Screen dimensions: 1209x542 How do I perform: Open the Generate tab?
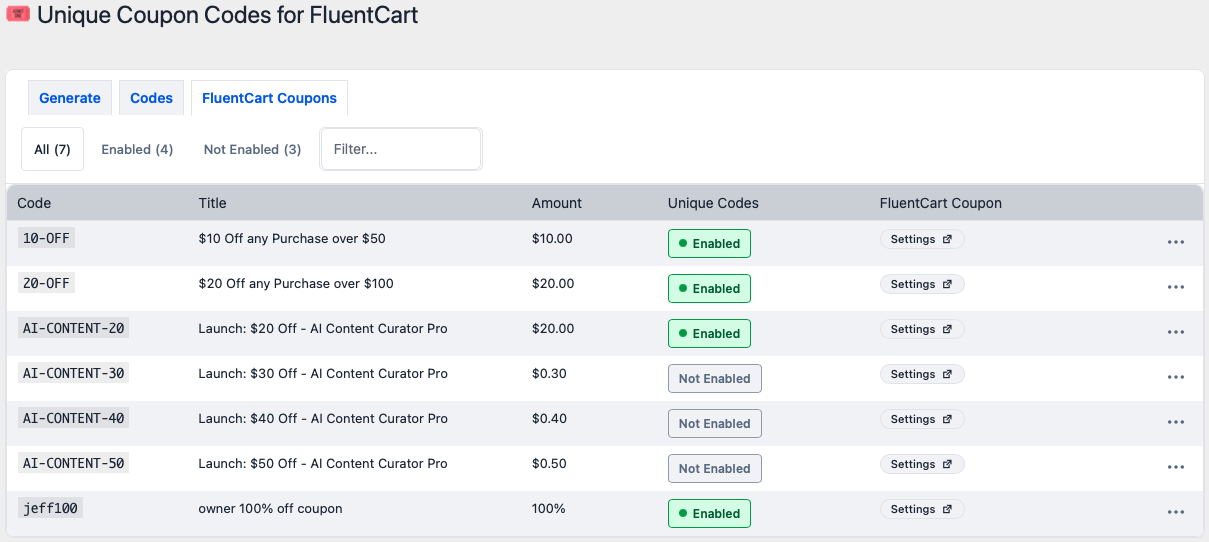tap(70, 98)
